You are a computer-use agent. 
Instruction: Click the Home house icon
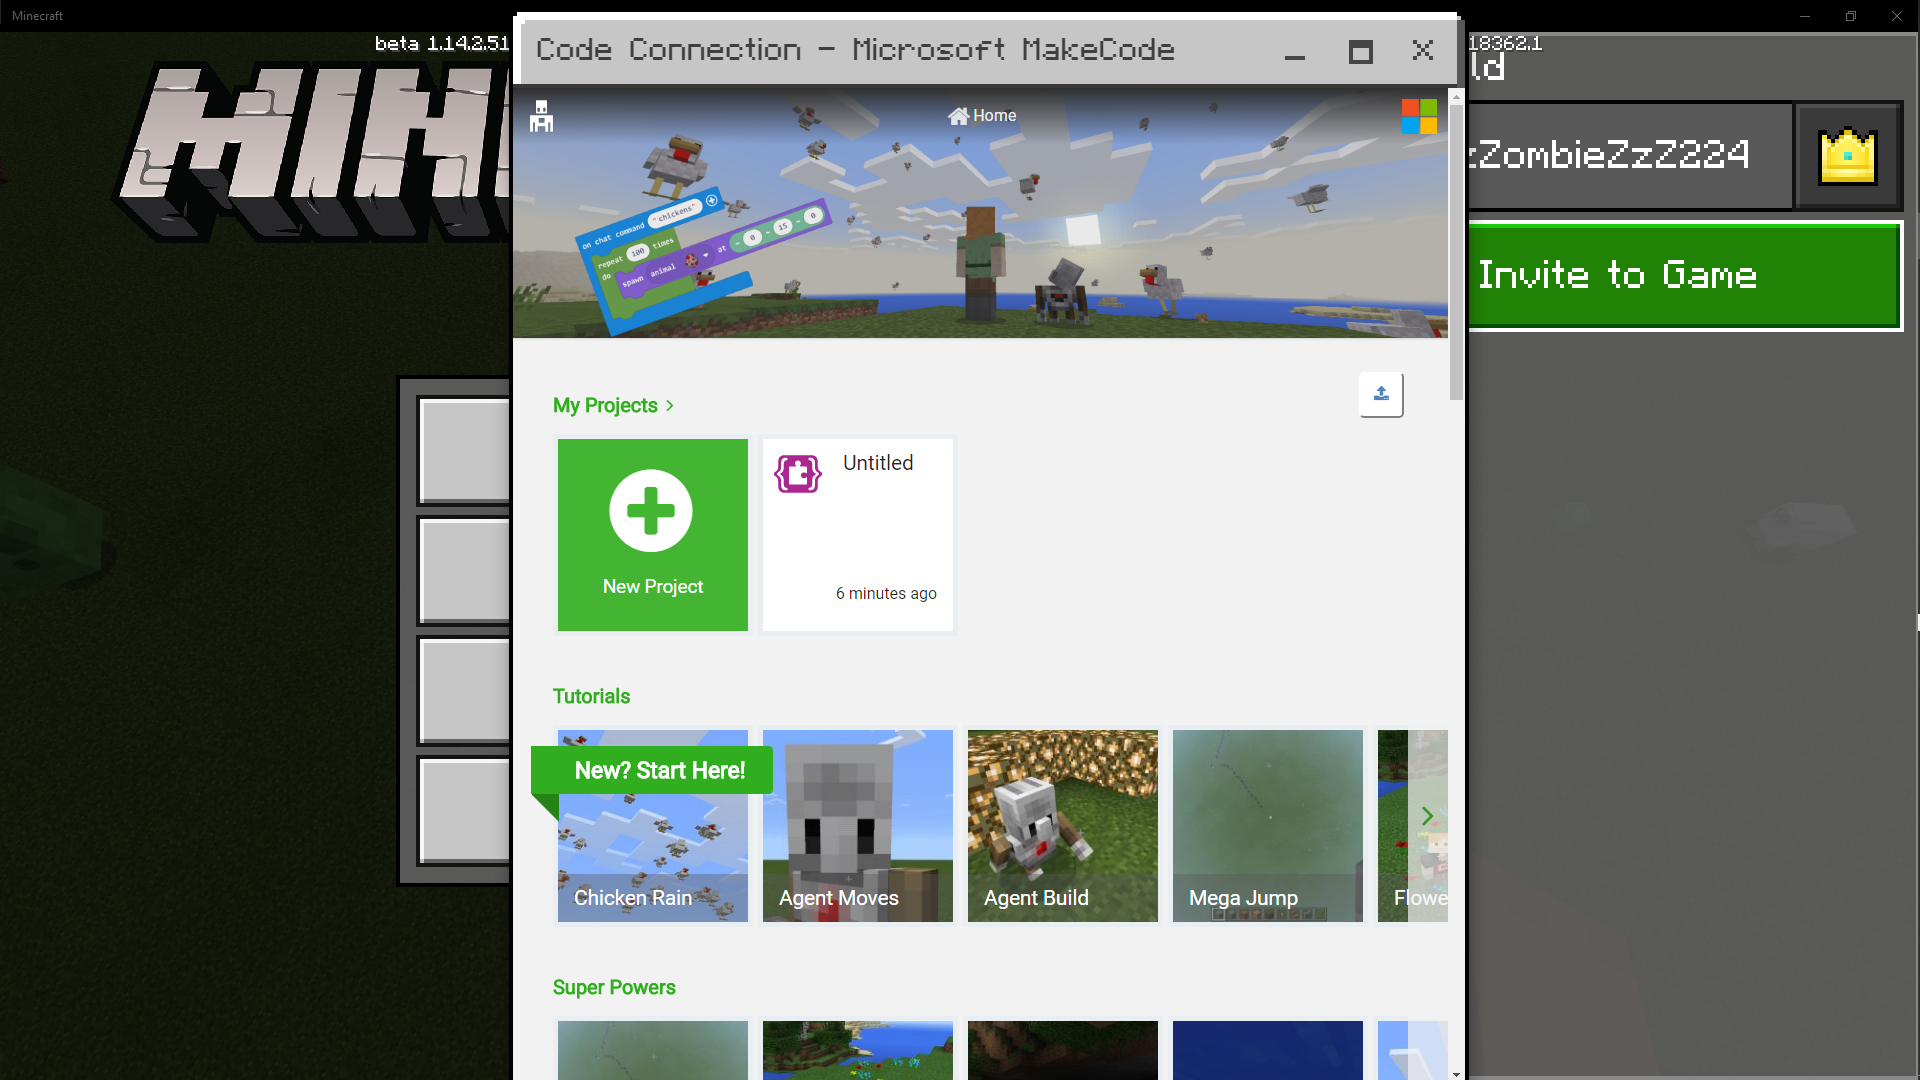click(958, 116)
